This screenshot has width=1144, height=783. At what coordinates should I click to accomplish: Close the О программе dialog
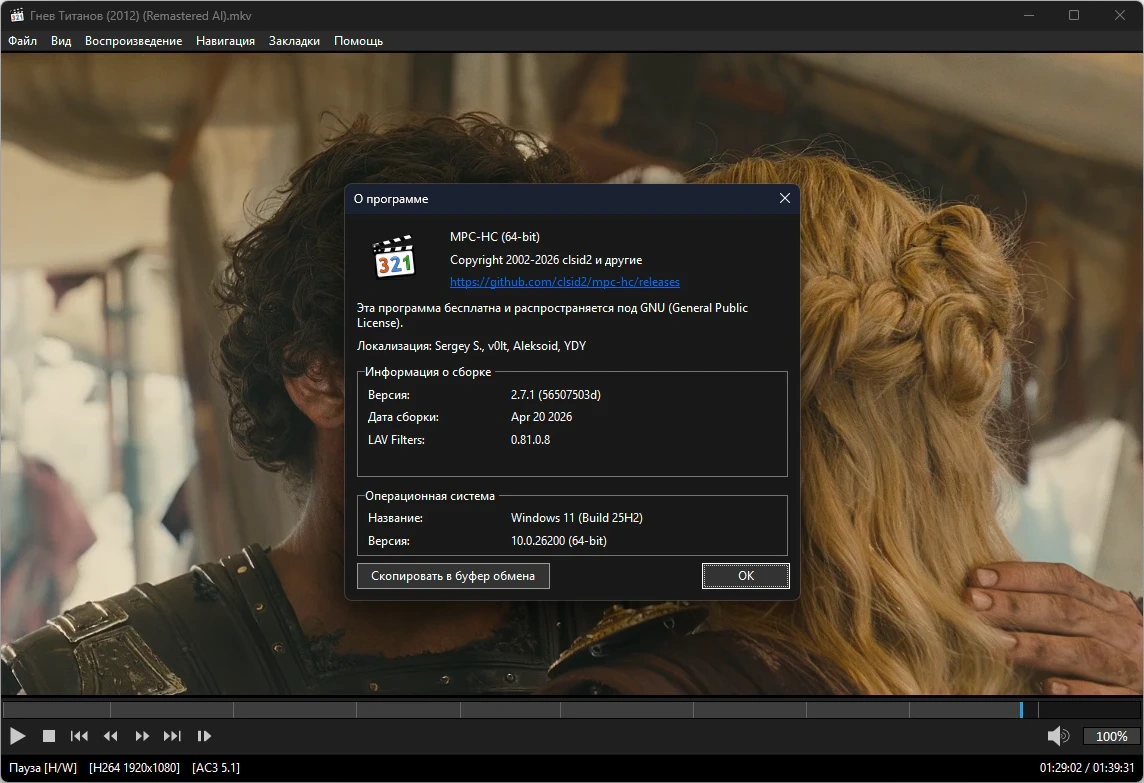coord(785,198)
